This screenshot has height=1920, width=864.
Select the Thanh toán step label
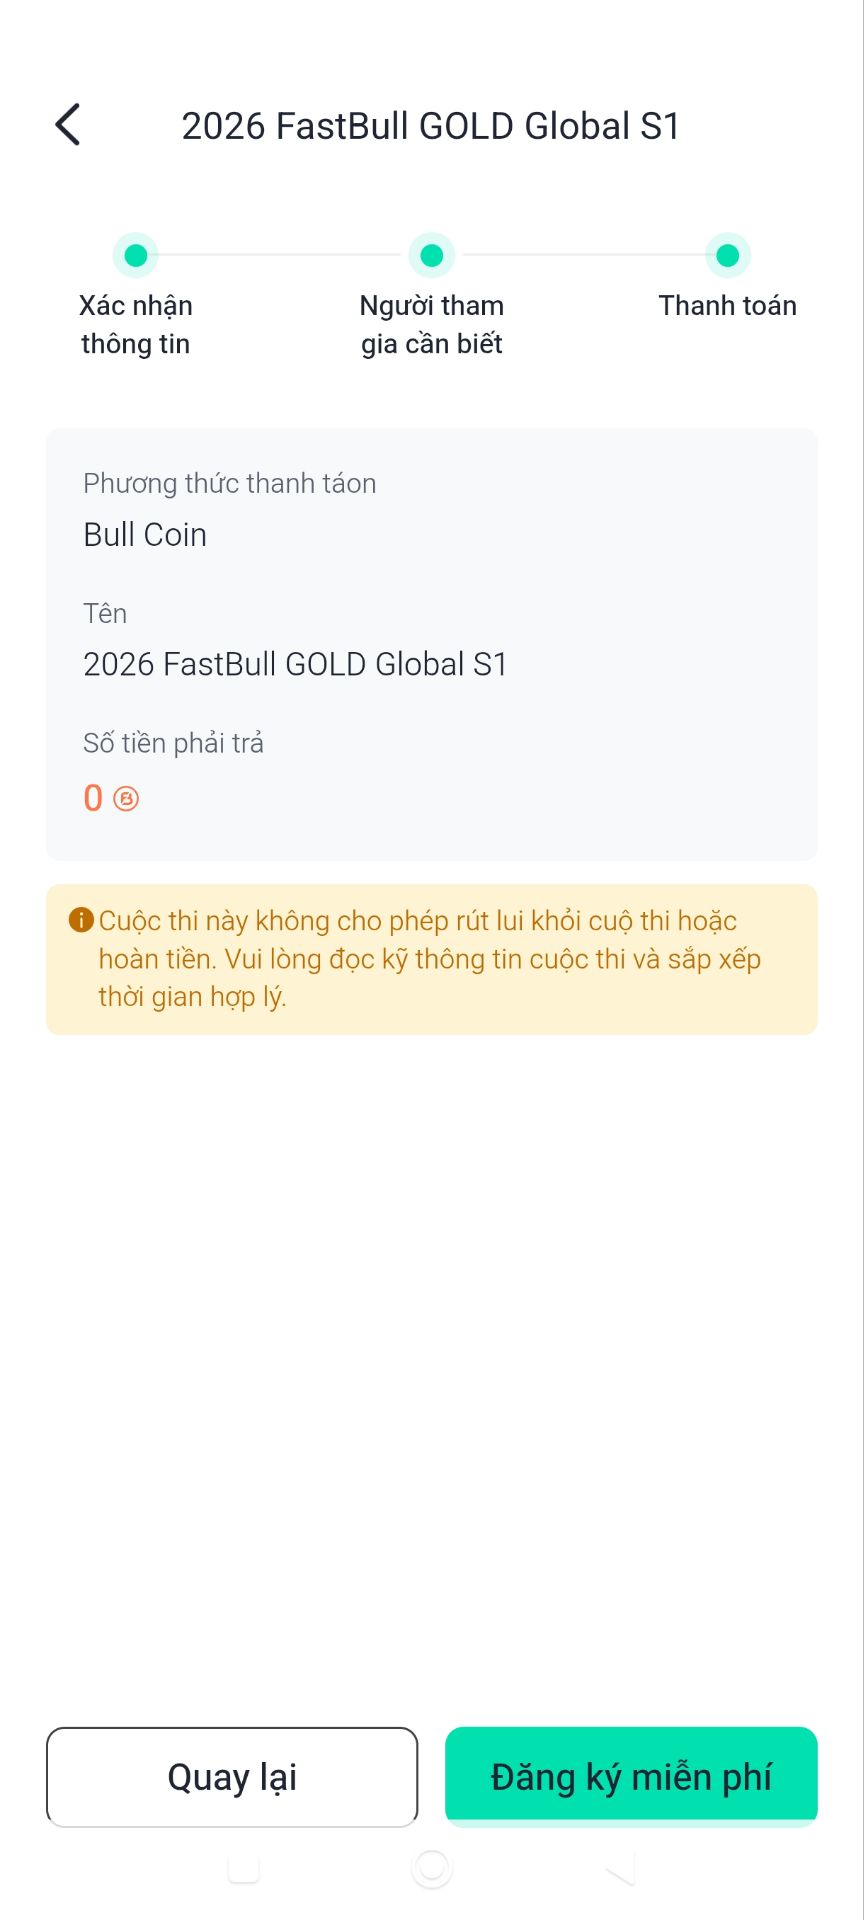728,306
